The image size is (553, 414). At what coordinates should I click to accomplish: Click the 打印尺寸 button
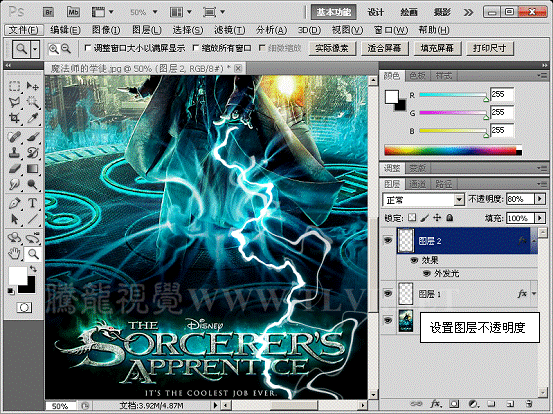coord(490,48)
